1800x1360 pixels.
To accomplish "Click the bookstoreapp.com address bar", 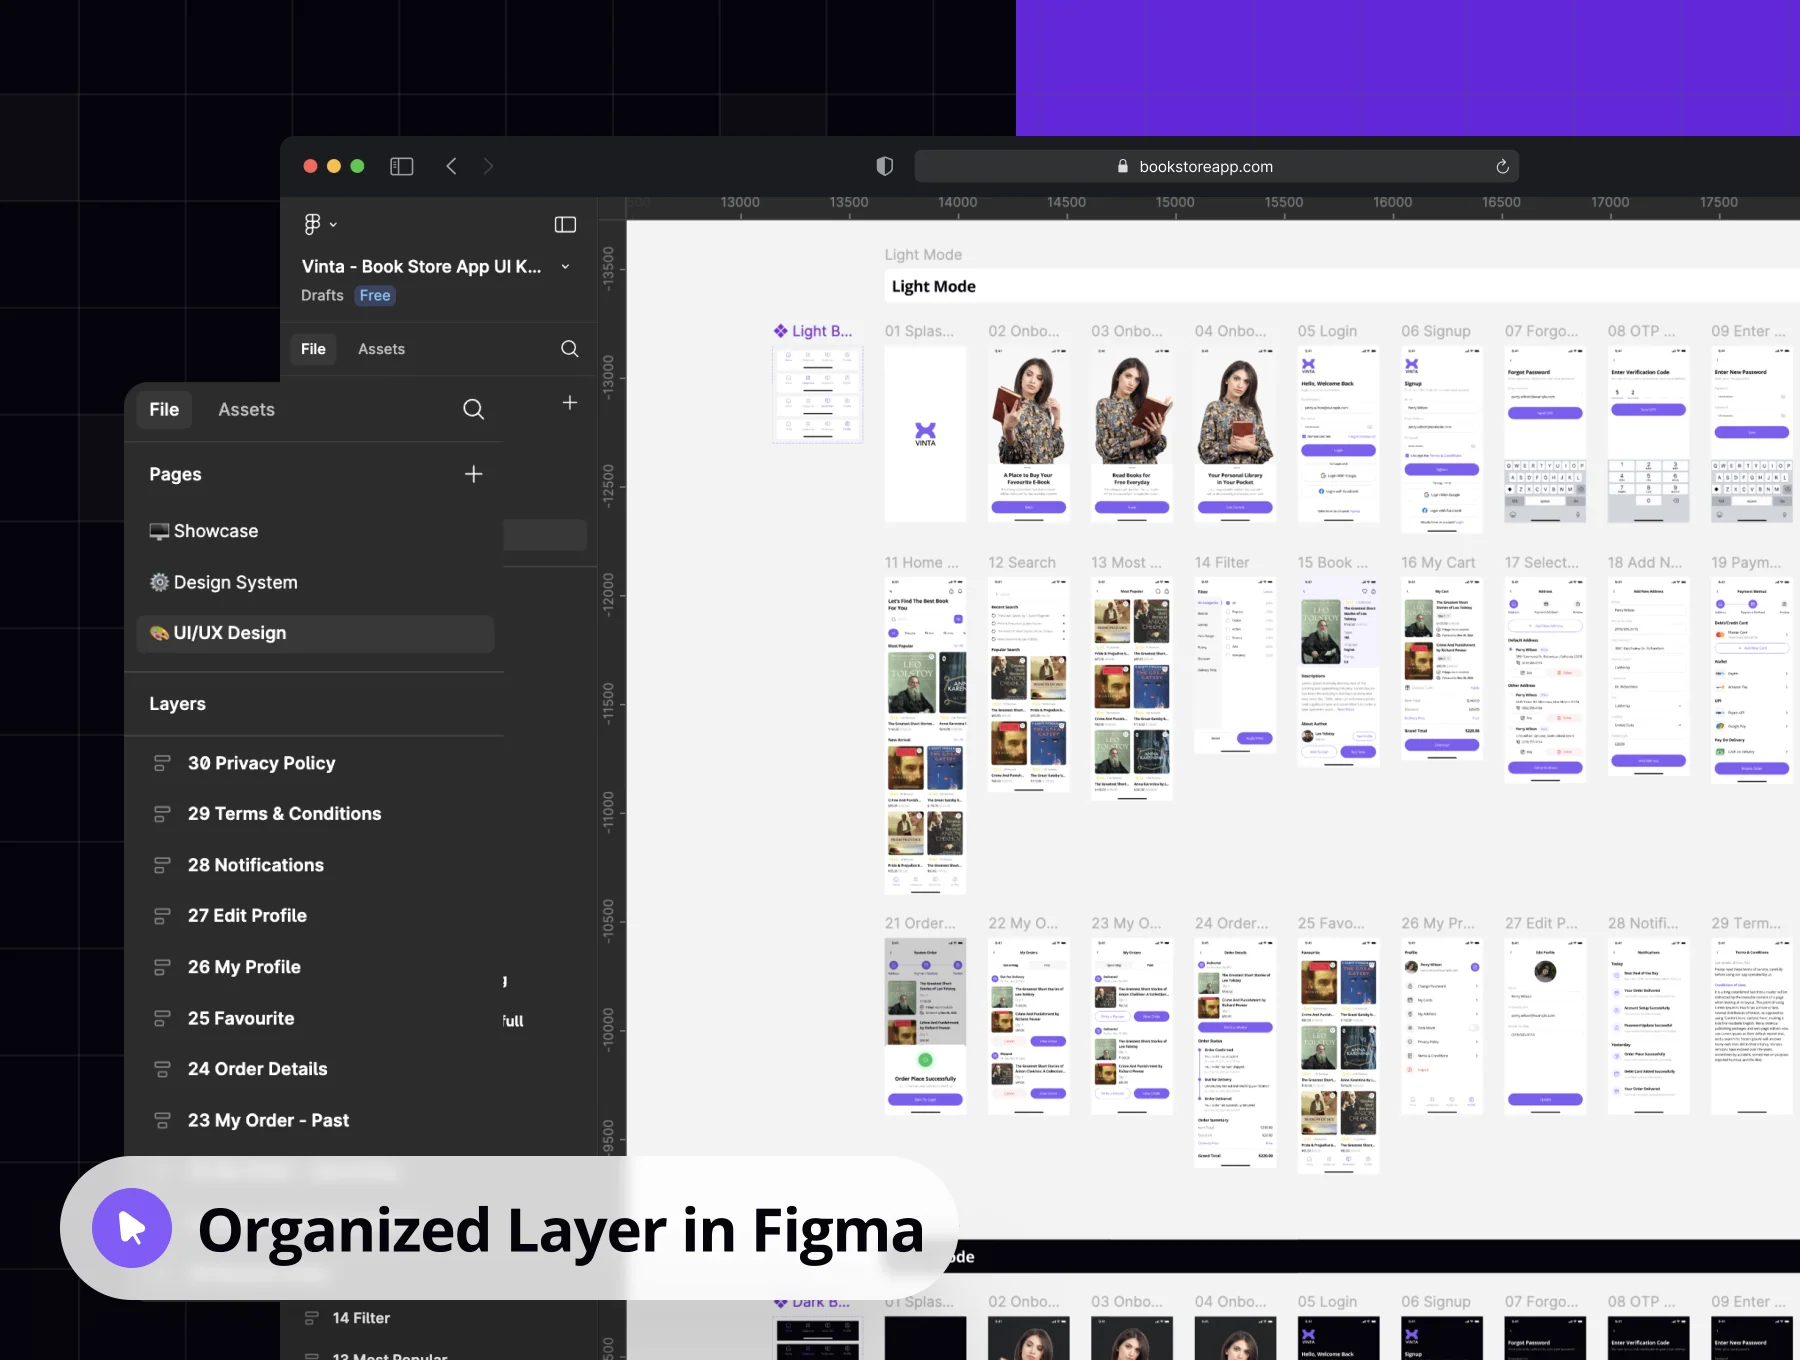I will pyautogui.click(x=1217, y=166).
